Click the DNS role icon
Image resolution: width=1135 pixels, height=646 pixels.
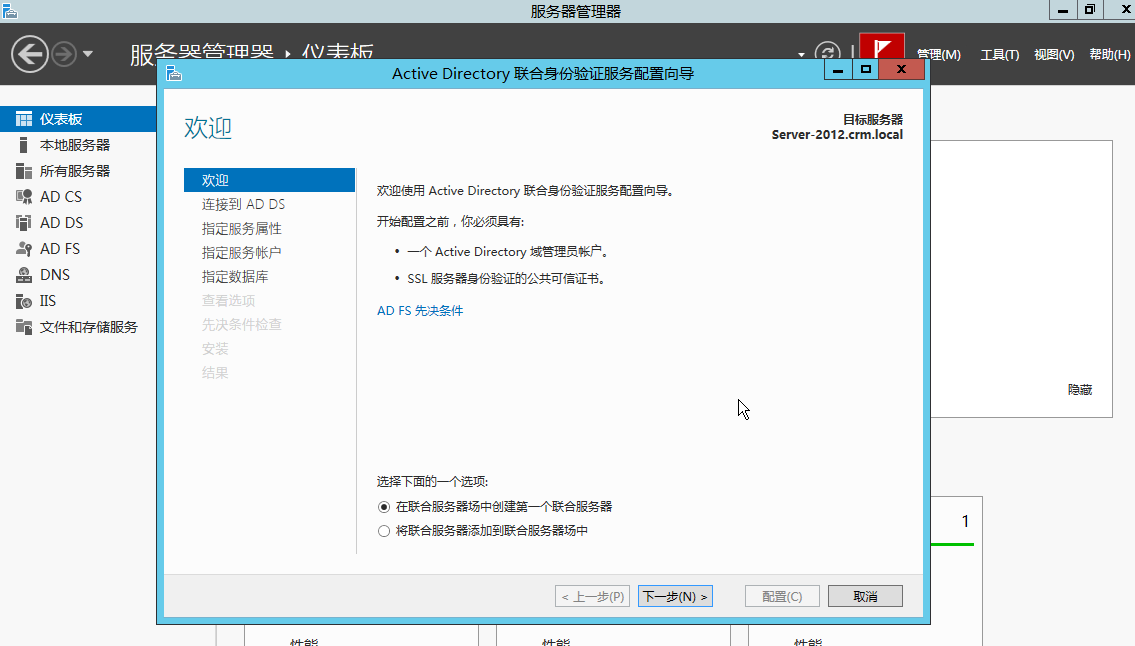(24, 275)
